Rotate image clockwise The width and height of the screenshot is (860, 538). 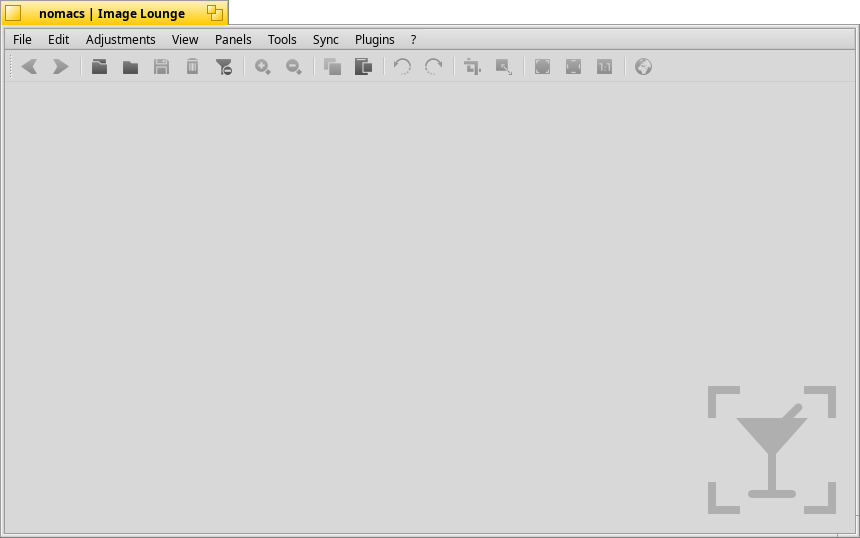click(x=433, y=67)
